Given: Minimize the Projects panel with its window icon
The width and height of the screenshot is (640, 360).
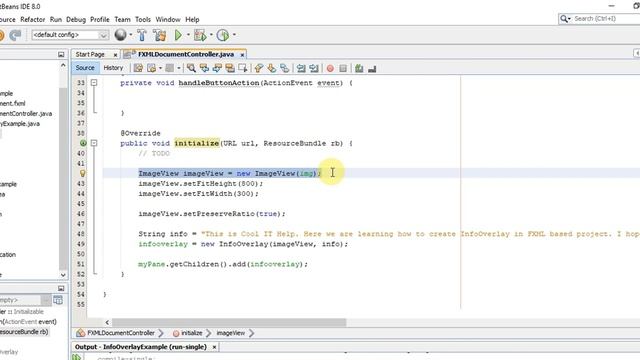Looking at the screenshot, I should coord(61,54).
